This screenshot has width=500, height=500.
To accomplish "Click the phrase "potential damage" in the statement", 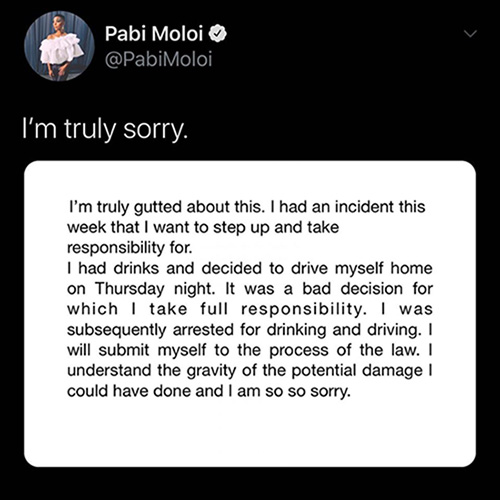I will coord(357,371).
